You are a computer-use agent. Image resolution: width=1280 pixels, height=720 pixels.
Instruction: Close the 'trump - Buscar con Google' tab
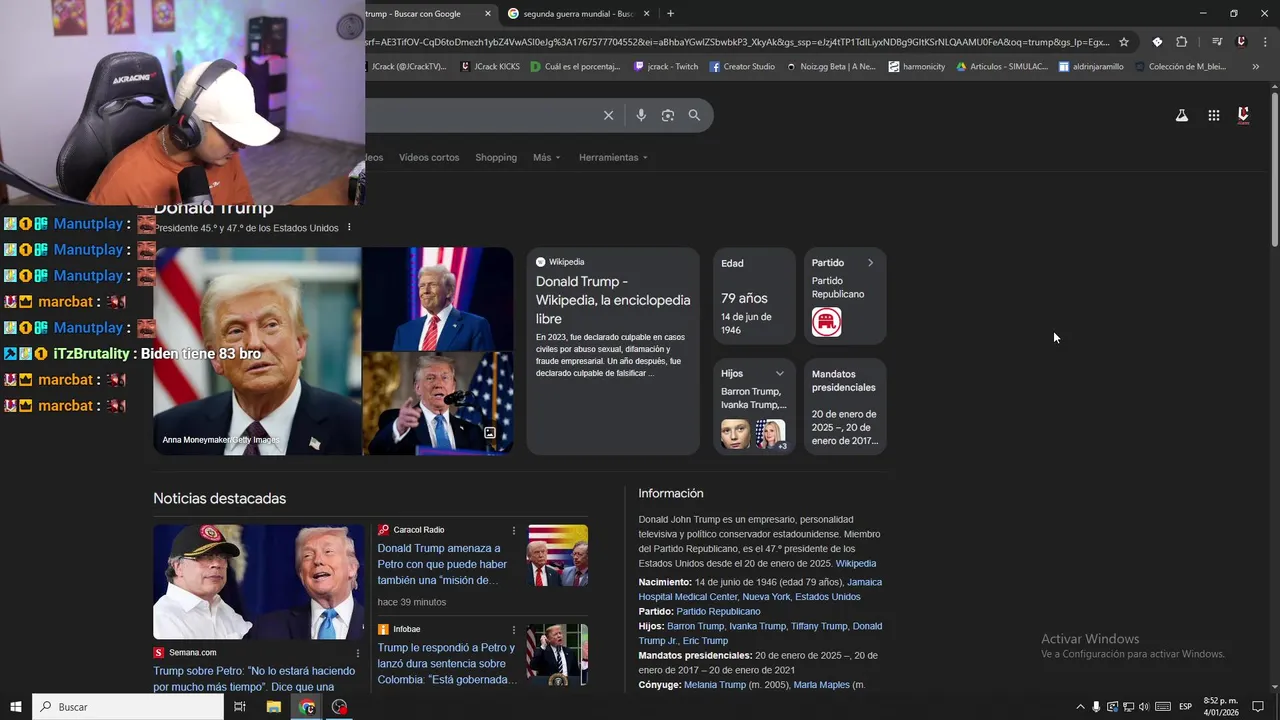point(488,14)
